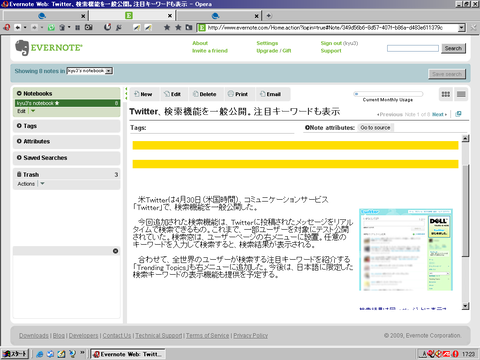Open the Support link
The image size is (480, 360).
331,51
